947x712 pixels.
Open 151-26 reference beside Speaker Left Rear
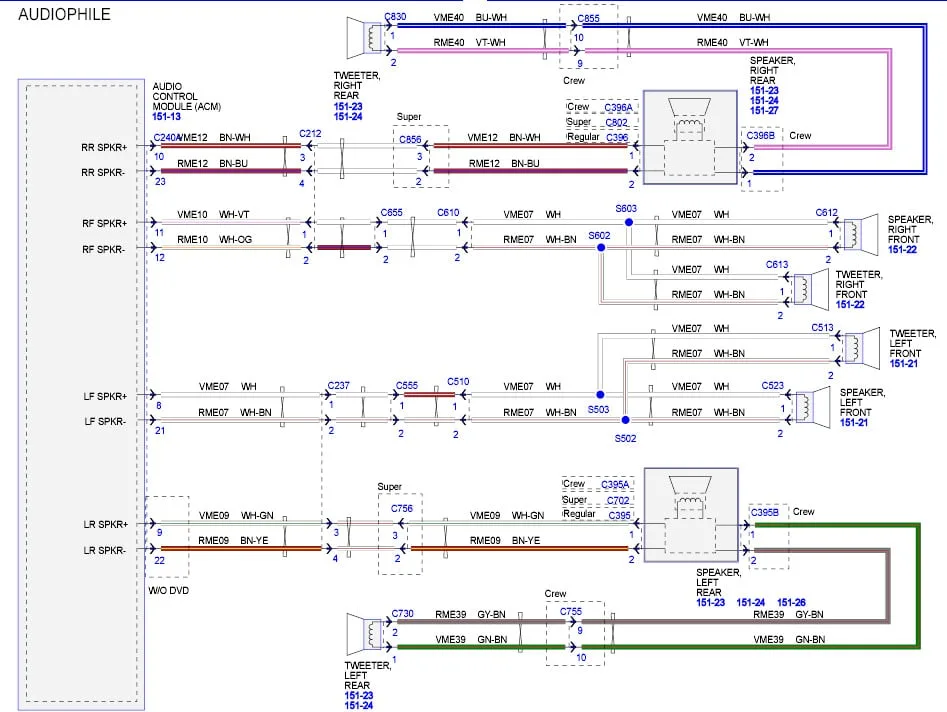point(791,602)
